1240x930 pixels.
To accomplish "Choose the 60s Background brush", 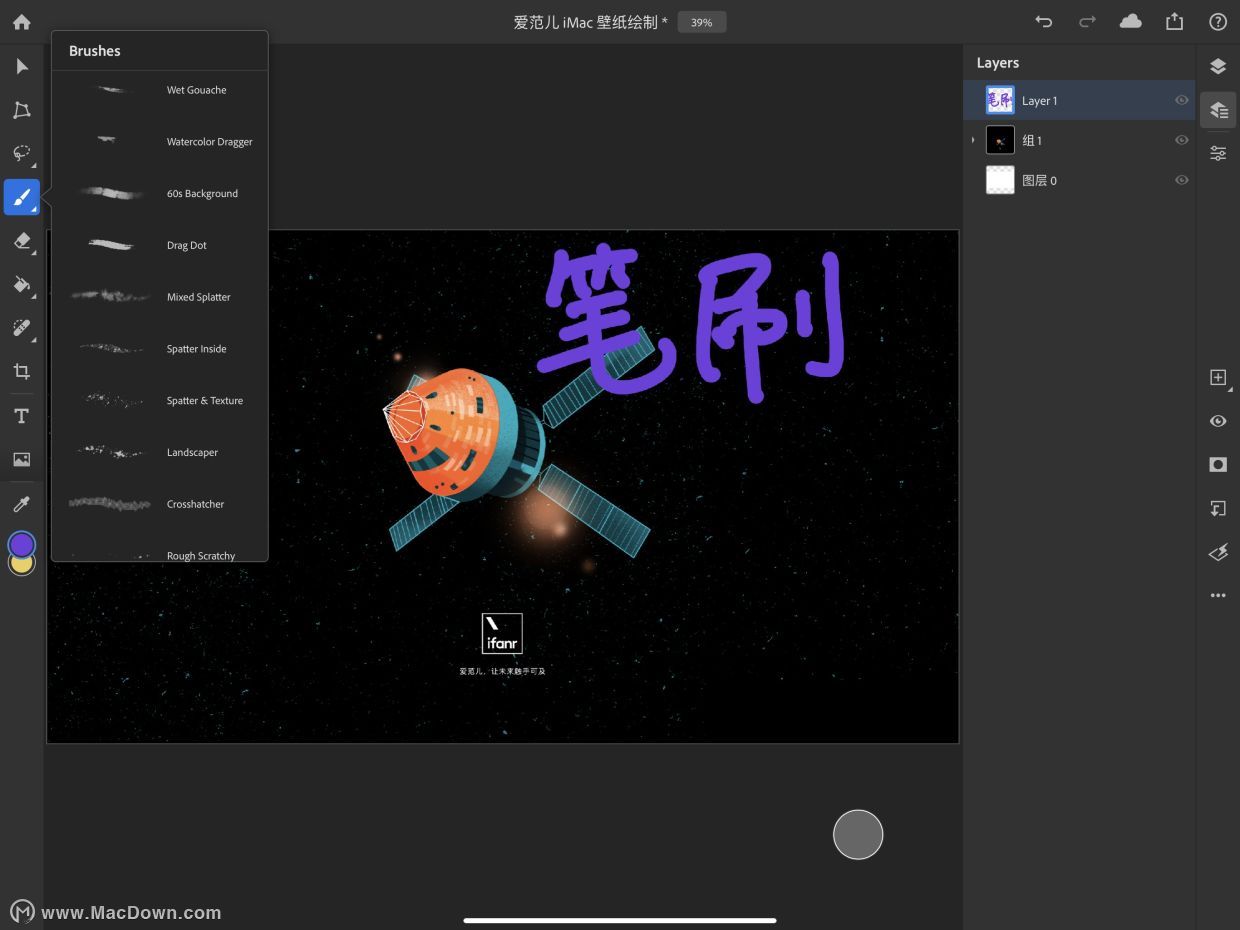I will pyautogui.click(x=160, y=193).
